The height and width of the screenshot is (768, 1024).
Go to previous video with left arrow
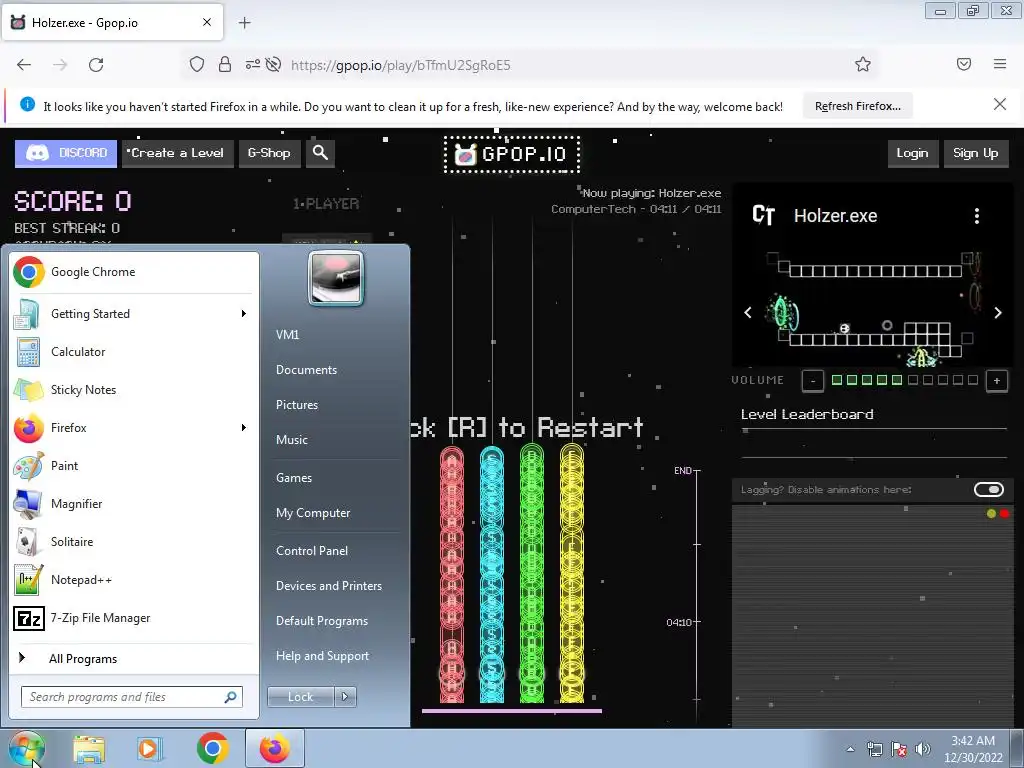[748, 313]
